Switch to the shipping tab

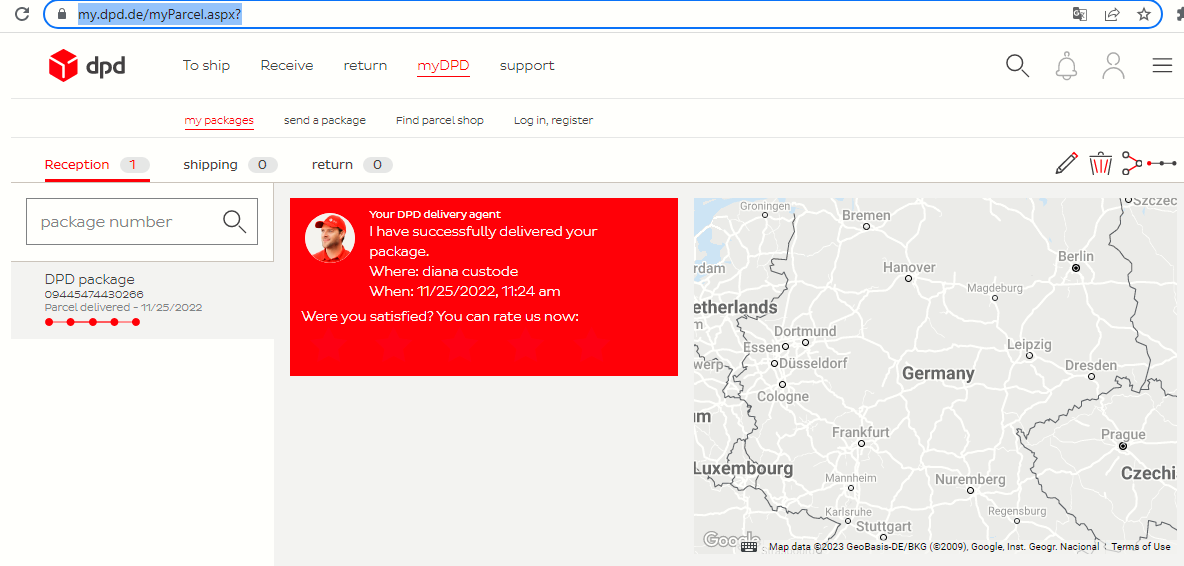210,165
